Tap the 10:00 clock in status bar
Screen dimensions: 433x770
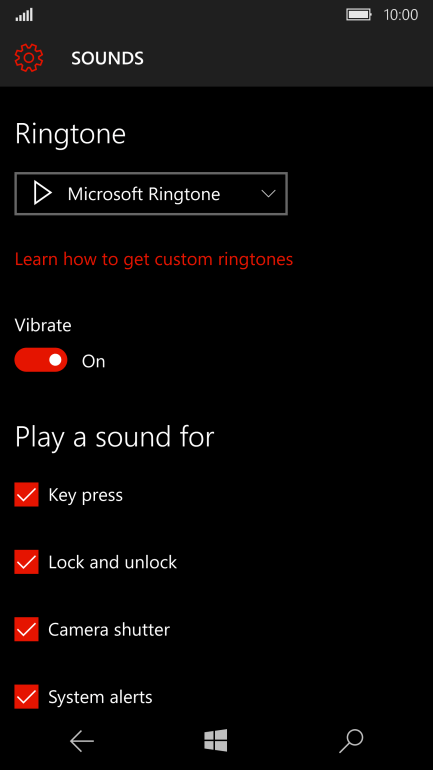401,15
